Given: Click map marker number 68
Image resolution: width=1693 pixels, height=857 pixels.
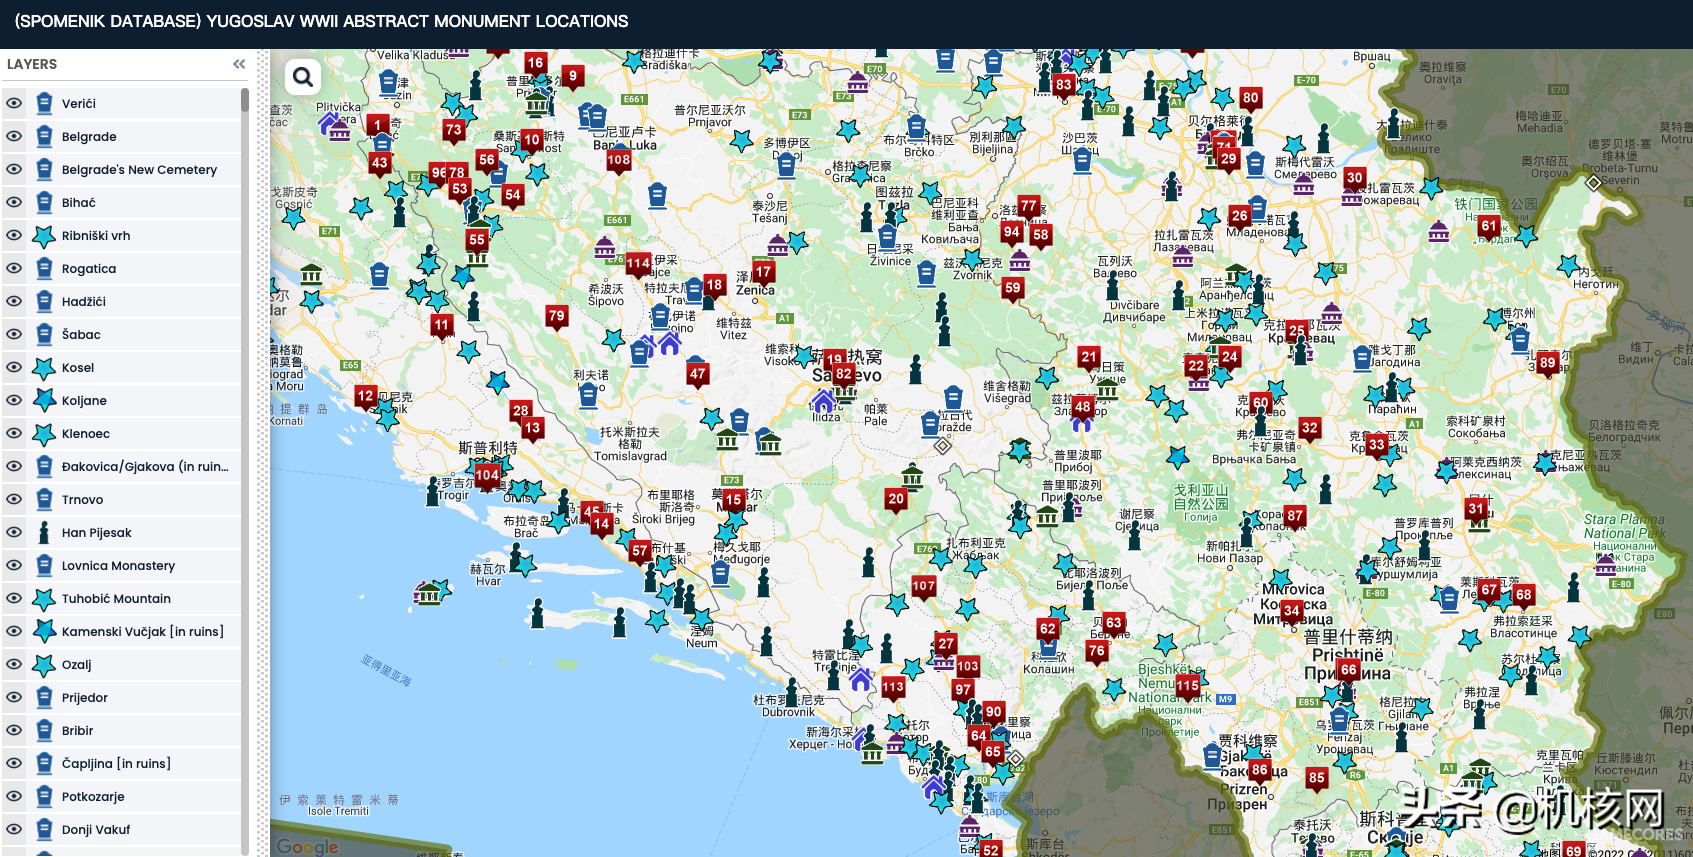Looking at the screenshot, I should point(1523,596).
